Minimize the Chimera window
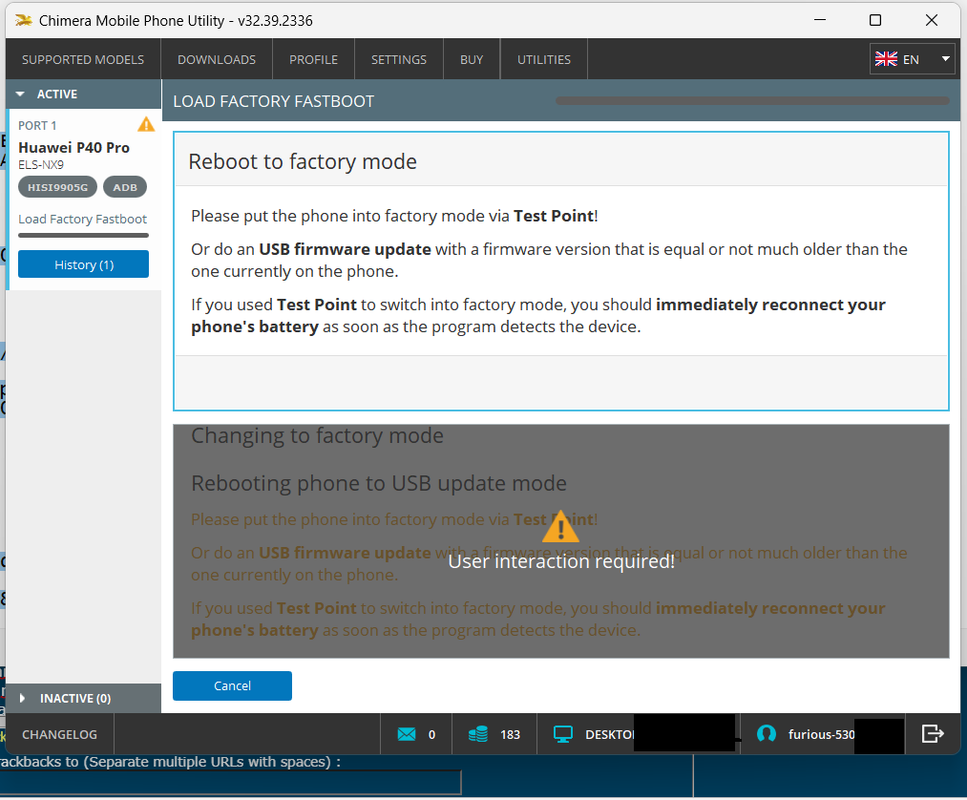This screenshot has height=800, width=967. 820,20
